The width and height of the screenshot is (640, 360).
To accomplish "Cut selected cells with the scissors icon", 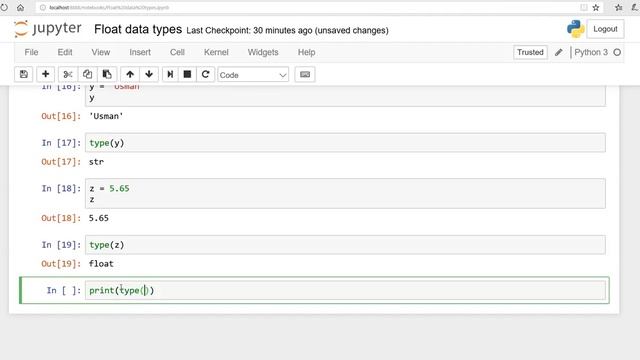I will (x=68, y=75).
